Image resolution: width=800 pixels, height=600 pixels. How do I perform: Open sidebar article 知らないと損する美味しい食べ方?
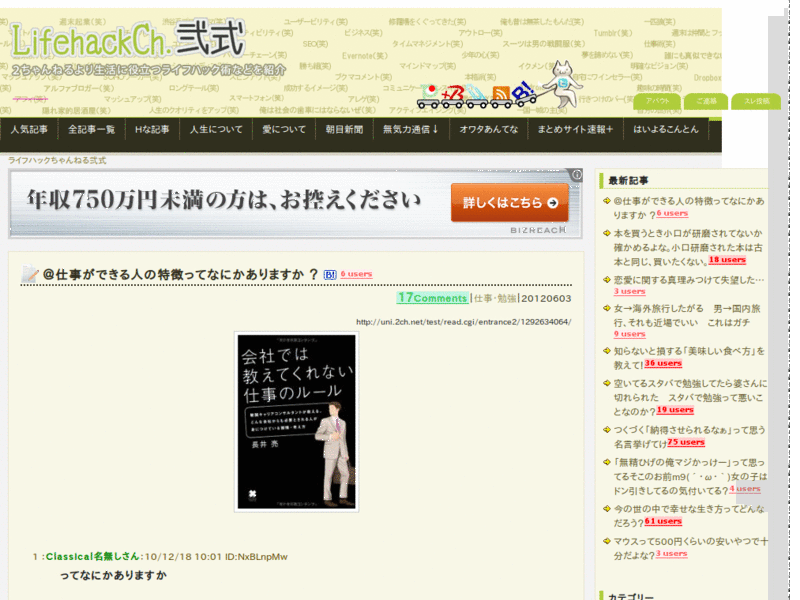[x=689, y=358]
